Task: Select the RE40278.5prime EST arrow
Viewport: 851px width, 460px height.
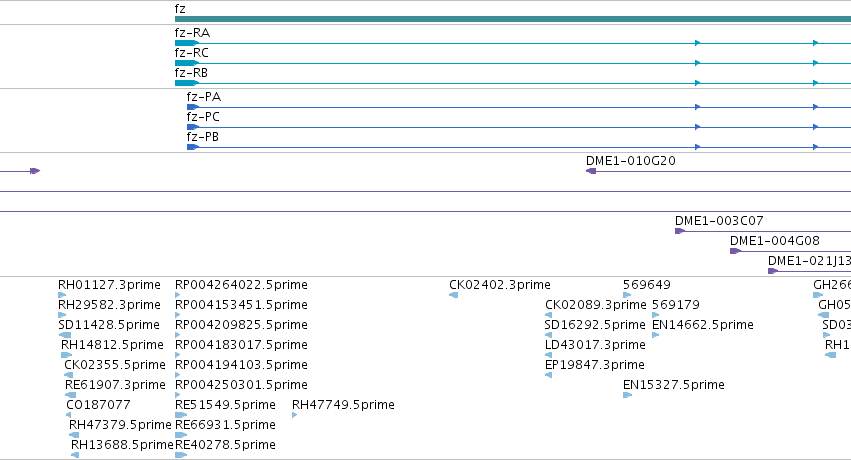Action: coord(181,455)
